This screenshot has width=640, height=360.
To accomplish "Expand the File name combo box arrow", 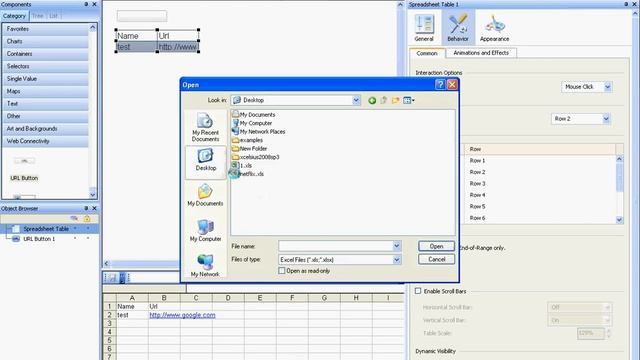I will (x=396, y=246).
